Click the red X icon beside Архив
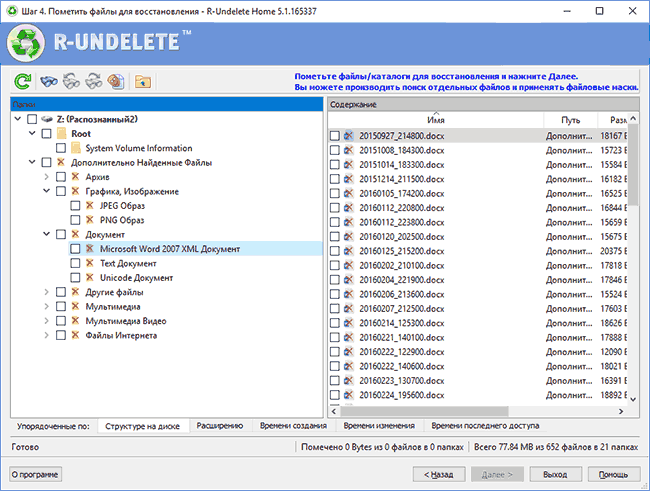 click(75, 177)
